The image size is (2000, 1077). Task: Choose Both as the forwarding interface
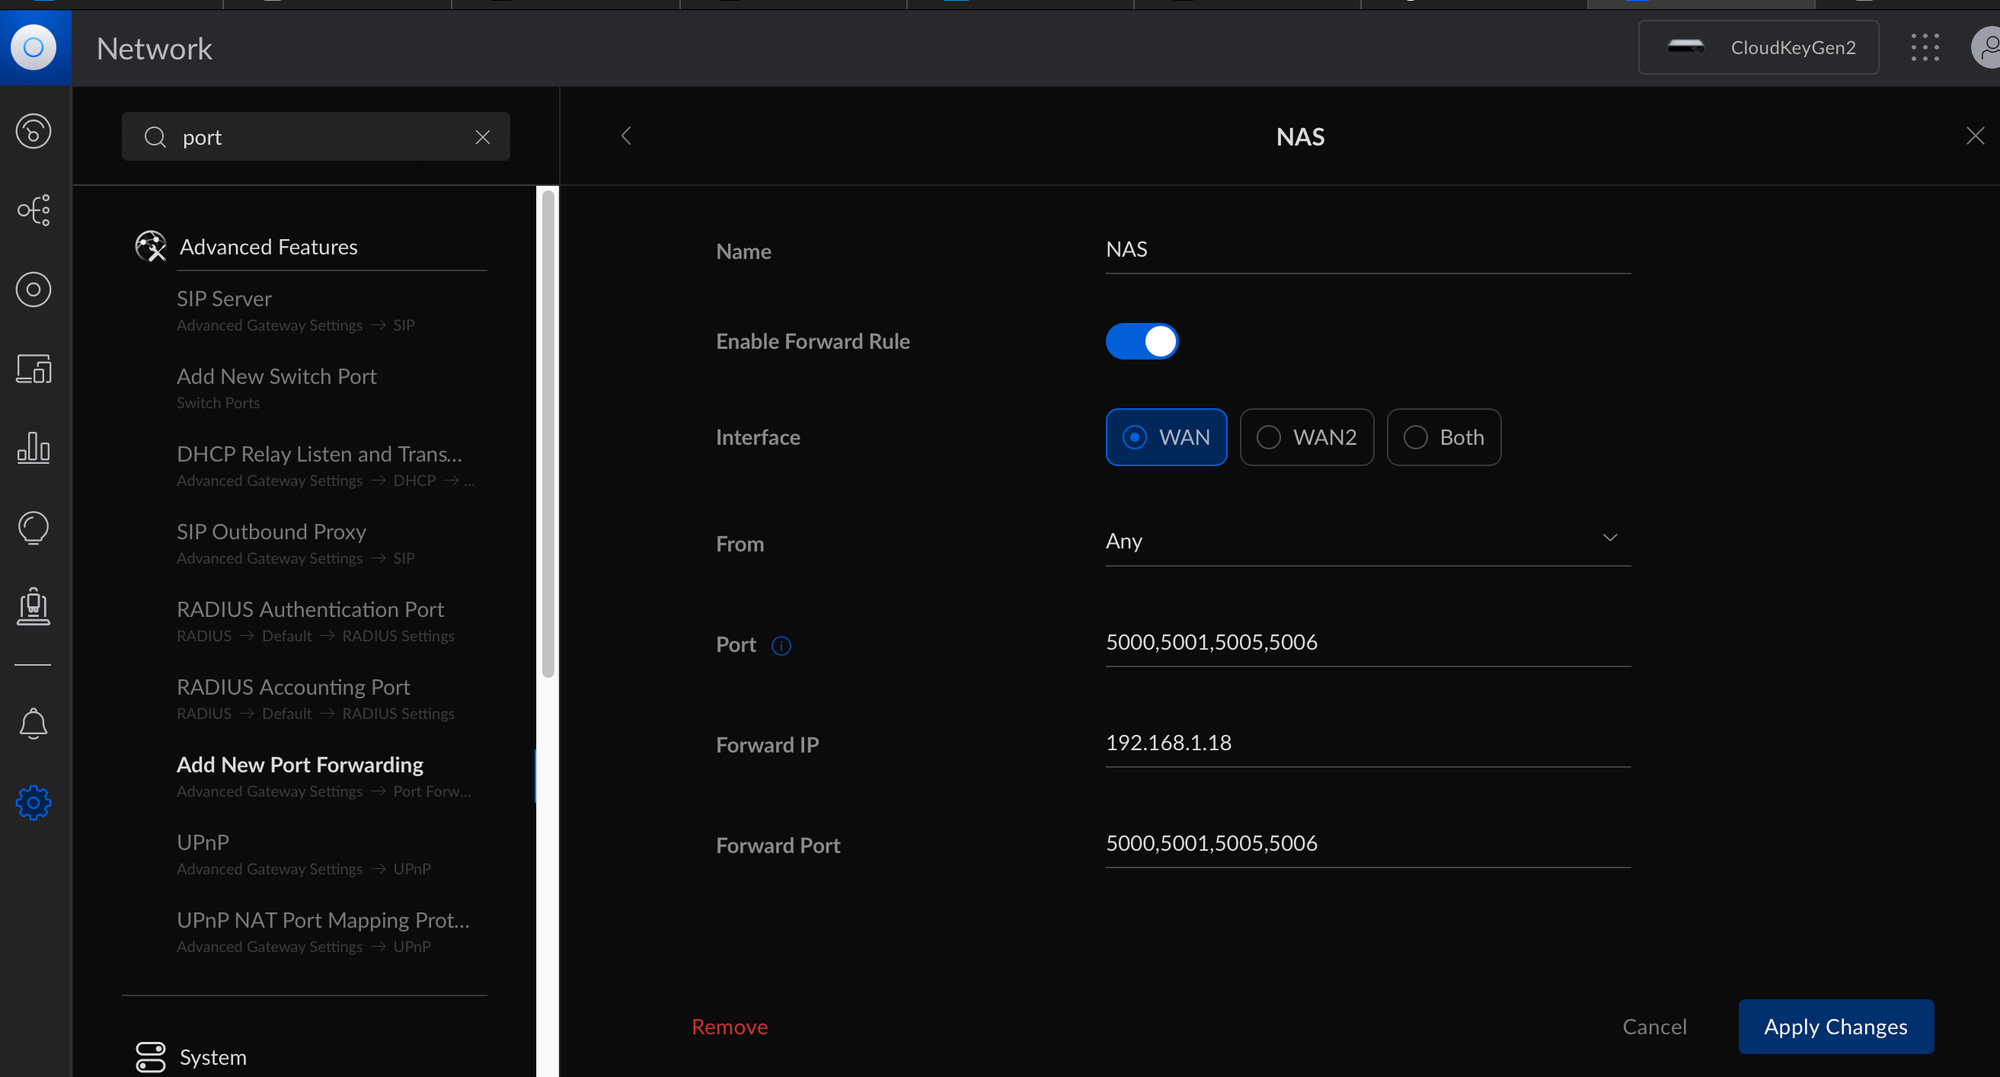click(x=1443, y=437)
